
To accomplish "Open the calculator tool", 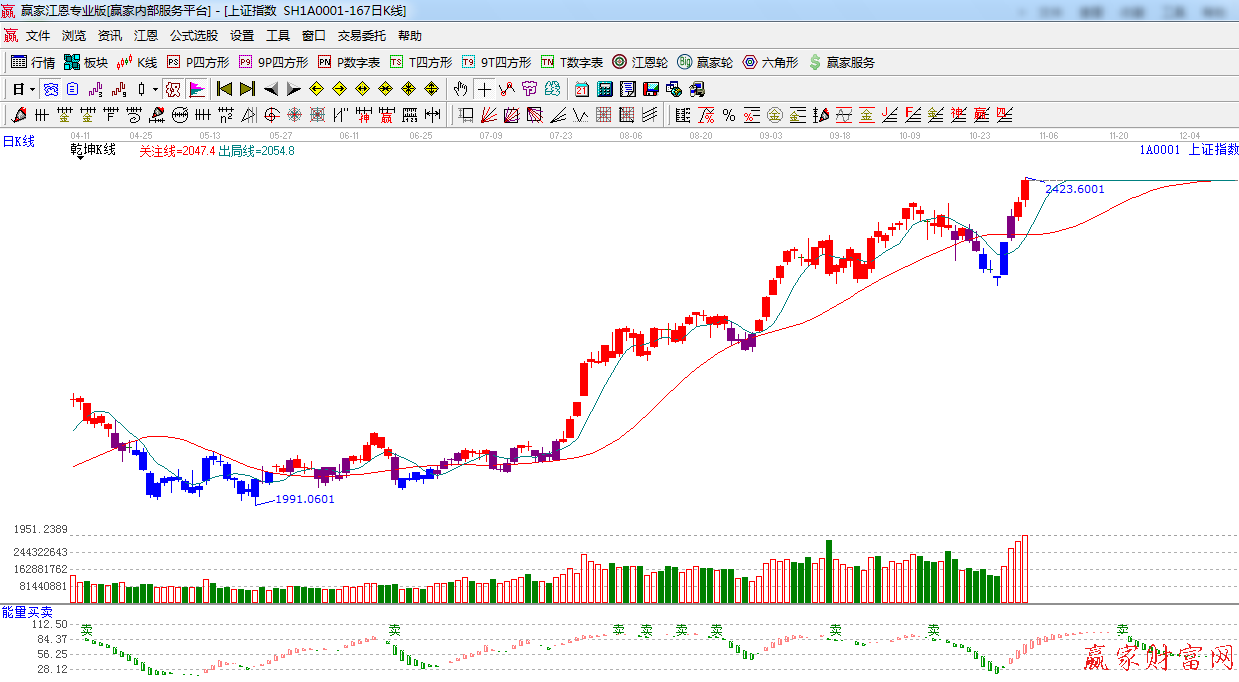I will point(604,89).
